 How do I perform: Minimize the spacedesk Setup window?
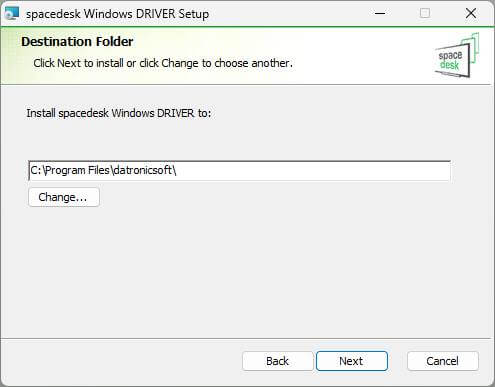[380, 13]
